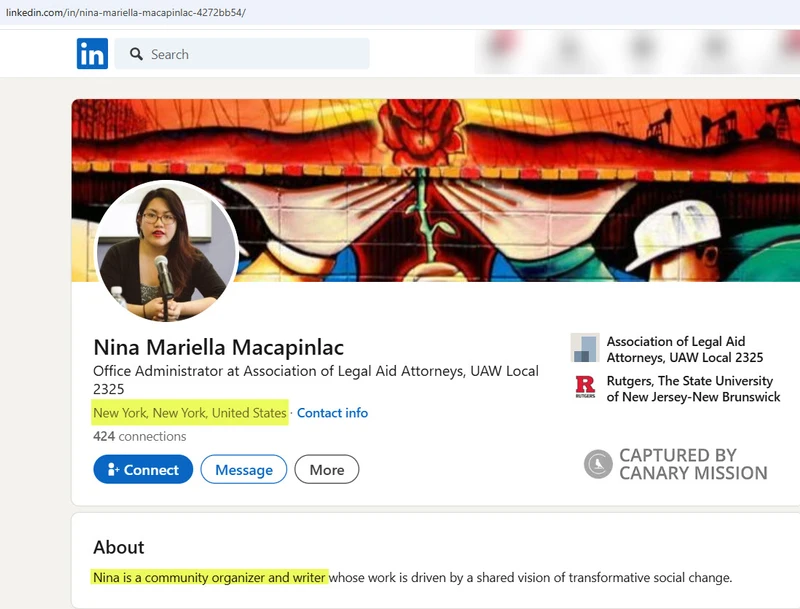Open Rutgers, The State University link
Screen dimensions: 800x609
(693, 389)
